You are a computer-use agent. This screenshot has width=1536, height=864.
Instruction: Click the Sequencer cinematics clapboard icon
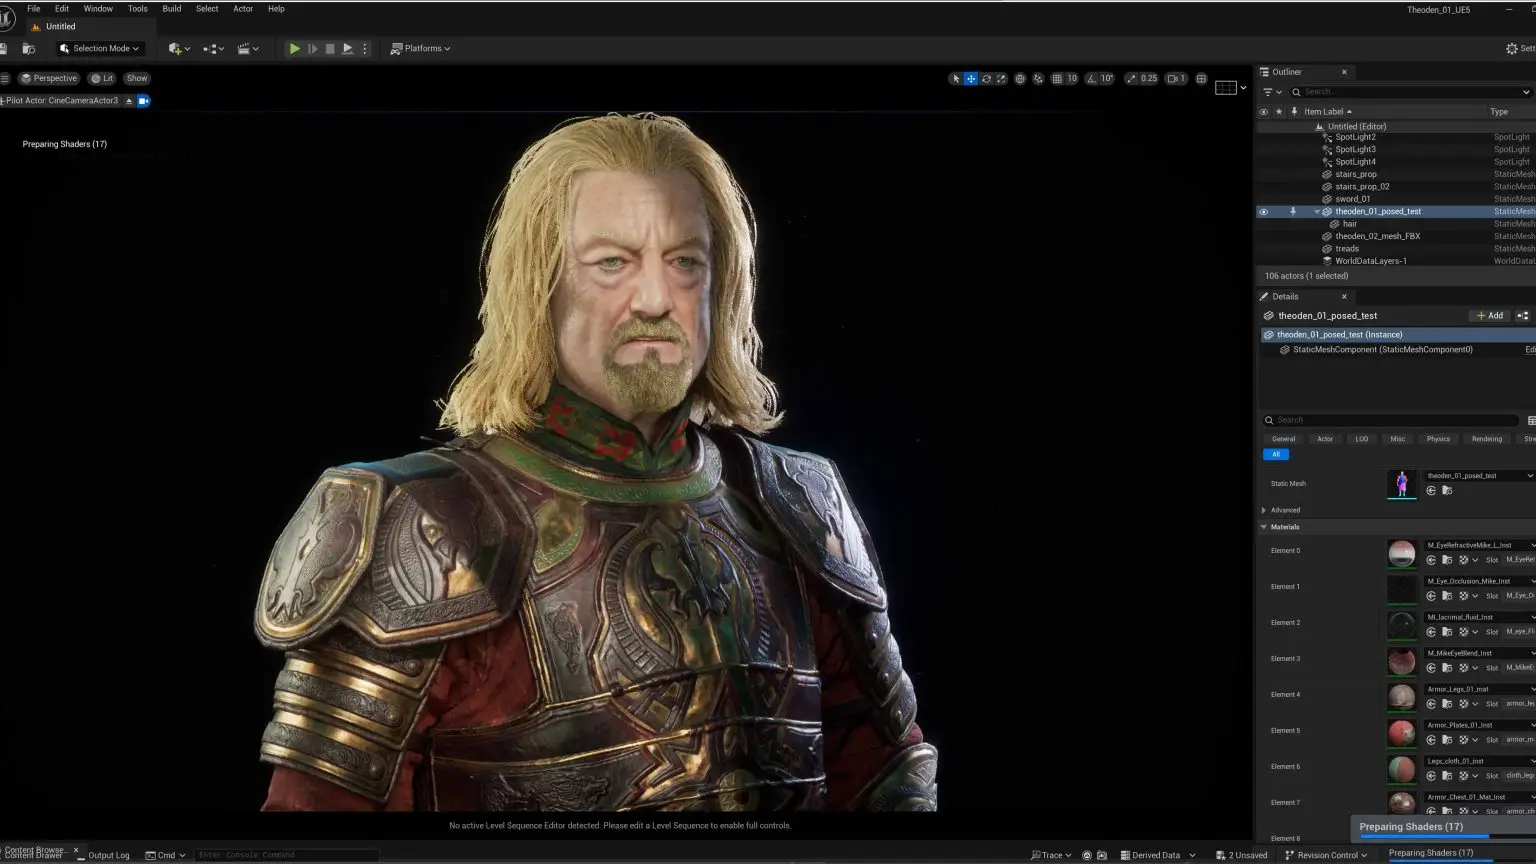tap(245, 48)
